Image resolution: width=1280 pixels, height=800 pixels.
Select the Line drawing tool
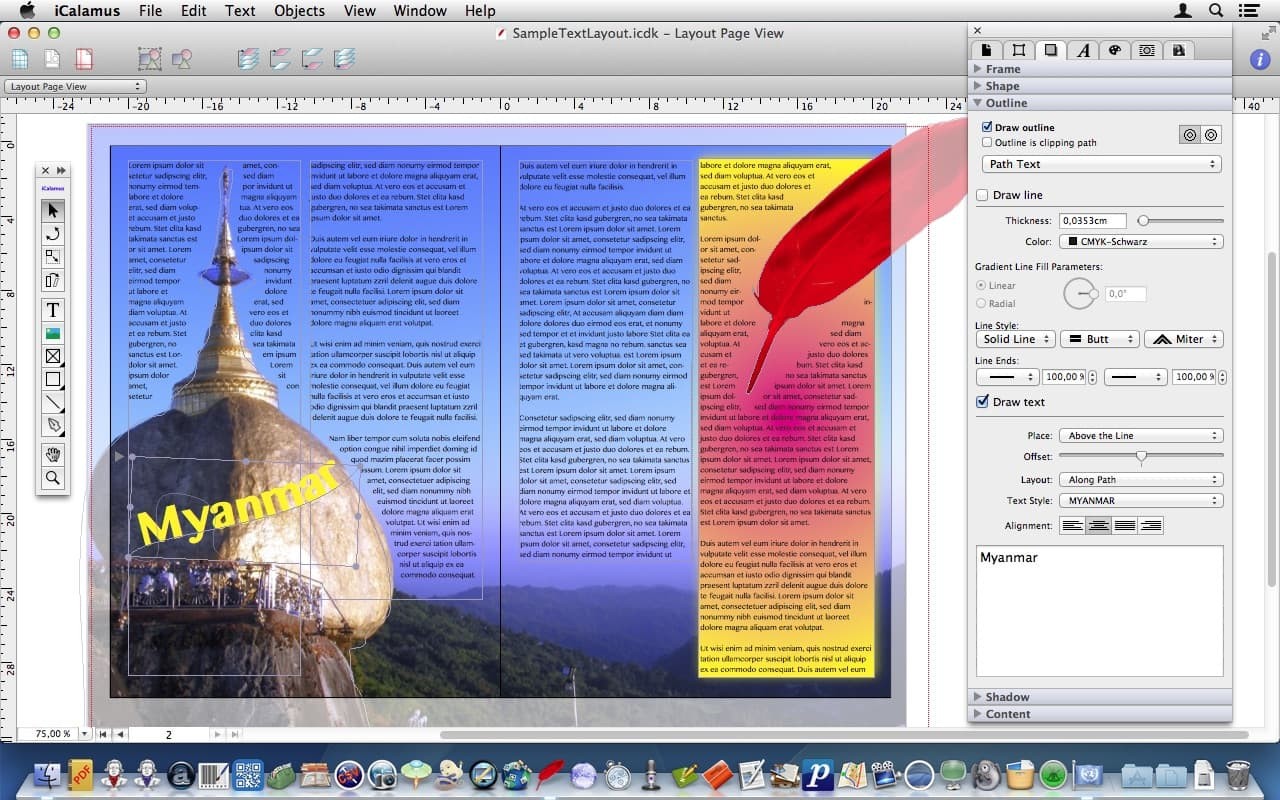(53, 403)
